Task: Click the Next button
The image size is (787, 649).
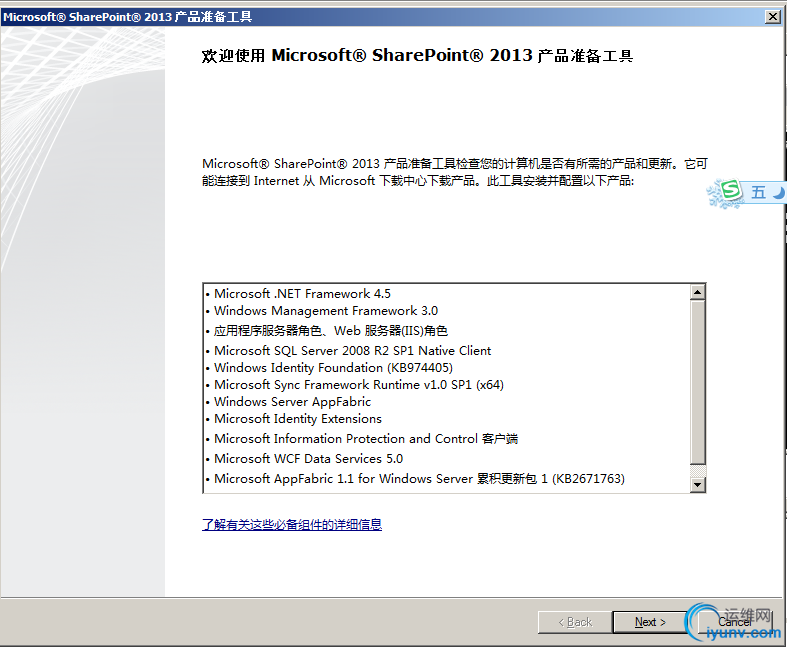Action: (x=650, y=622)
